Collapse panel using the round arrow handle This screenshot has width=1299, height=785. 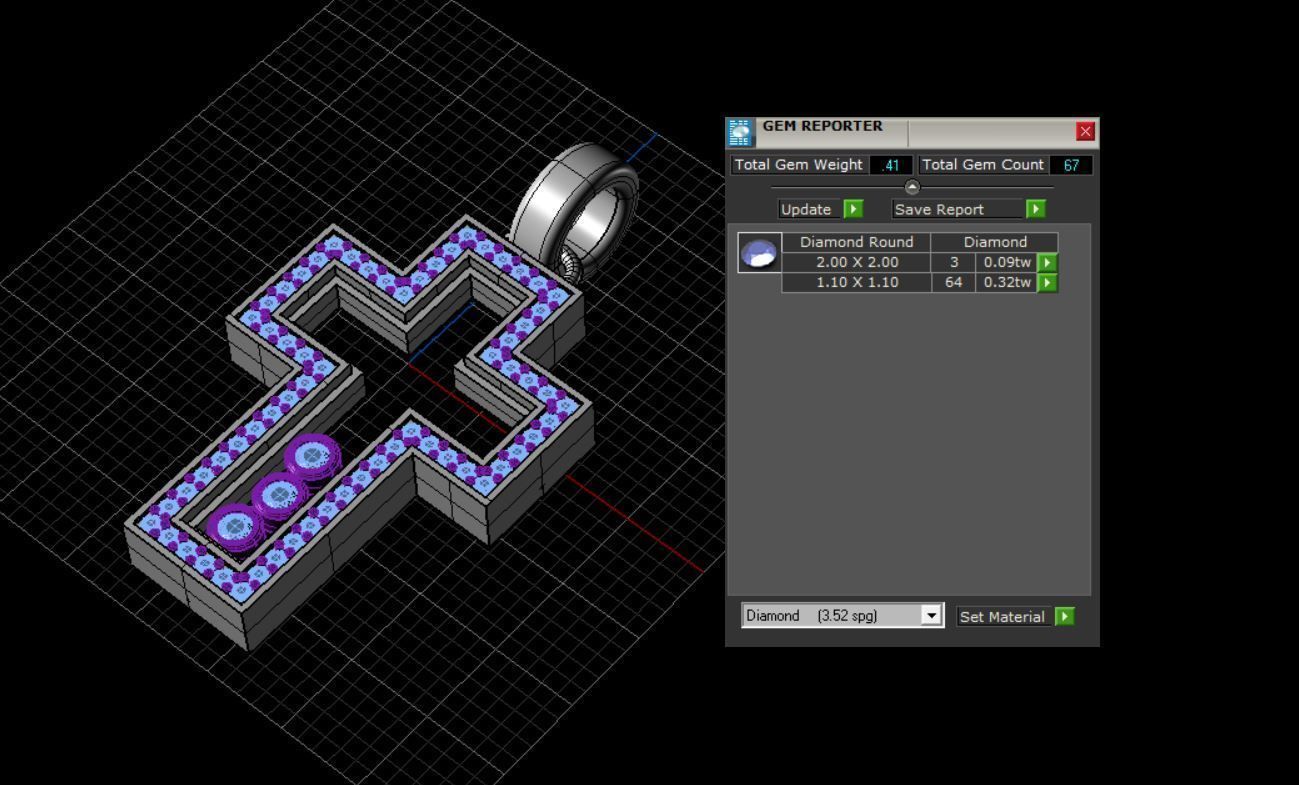pyautogui.click(x=912, y=187)
